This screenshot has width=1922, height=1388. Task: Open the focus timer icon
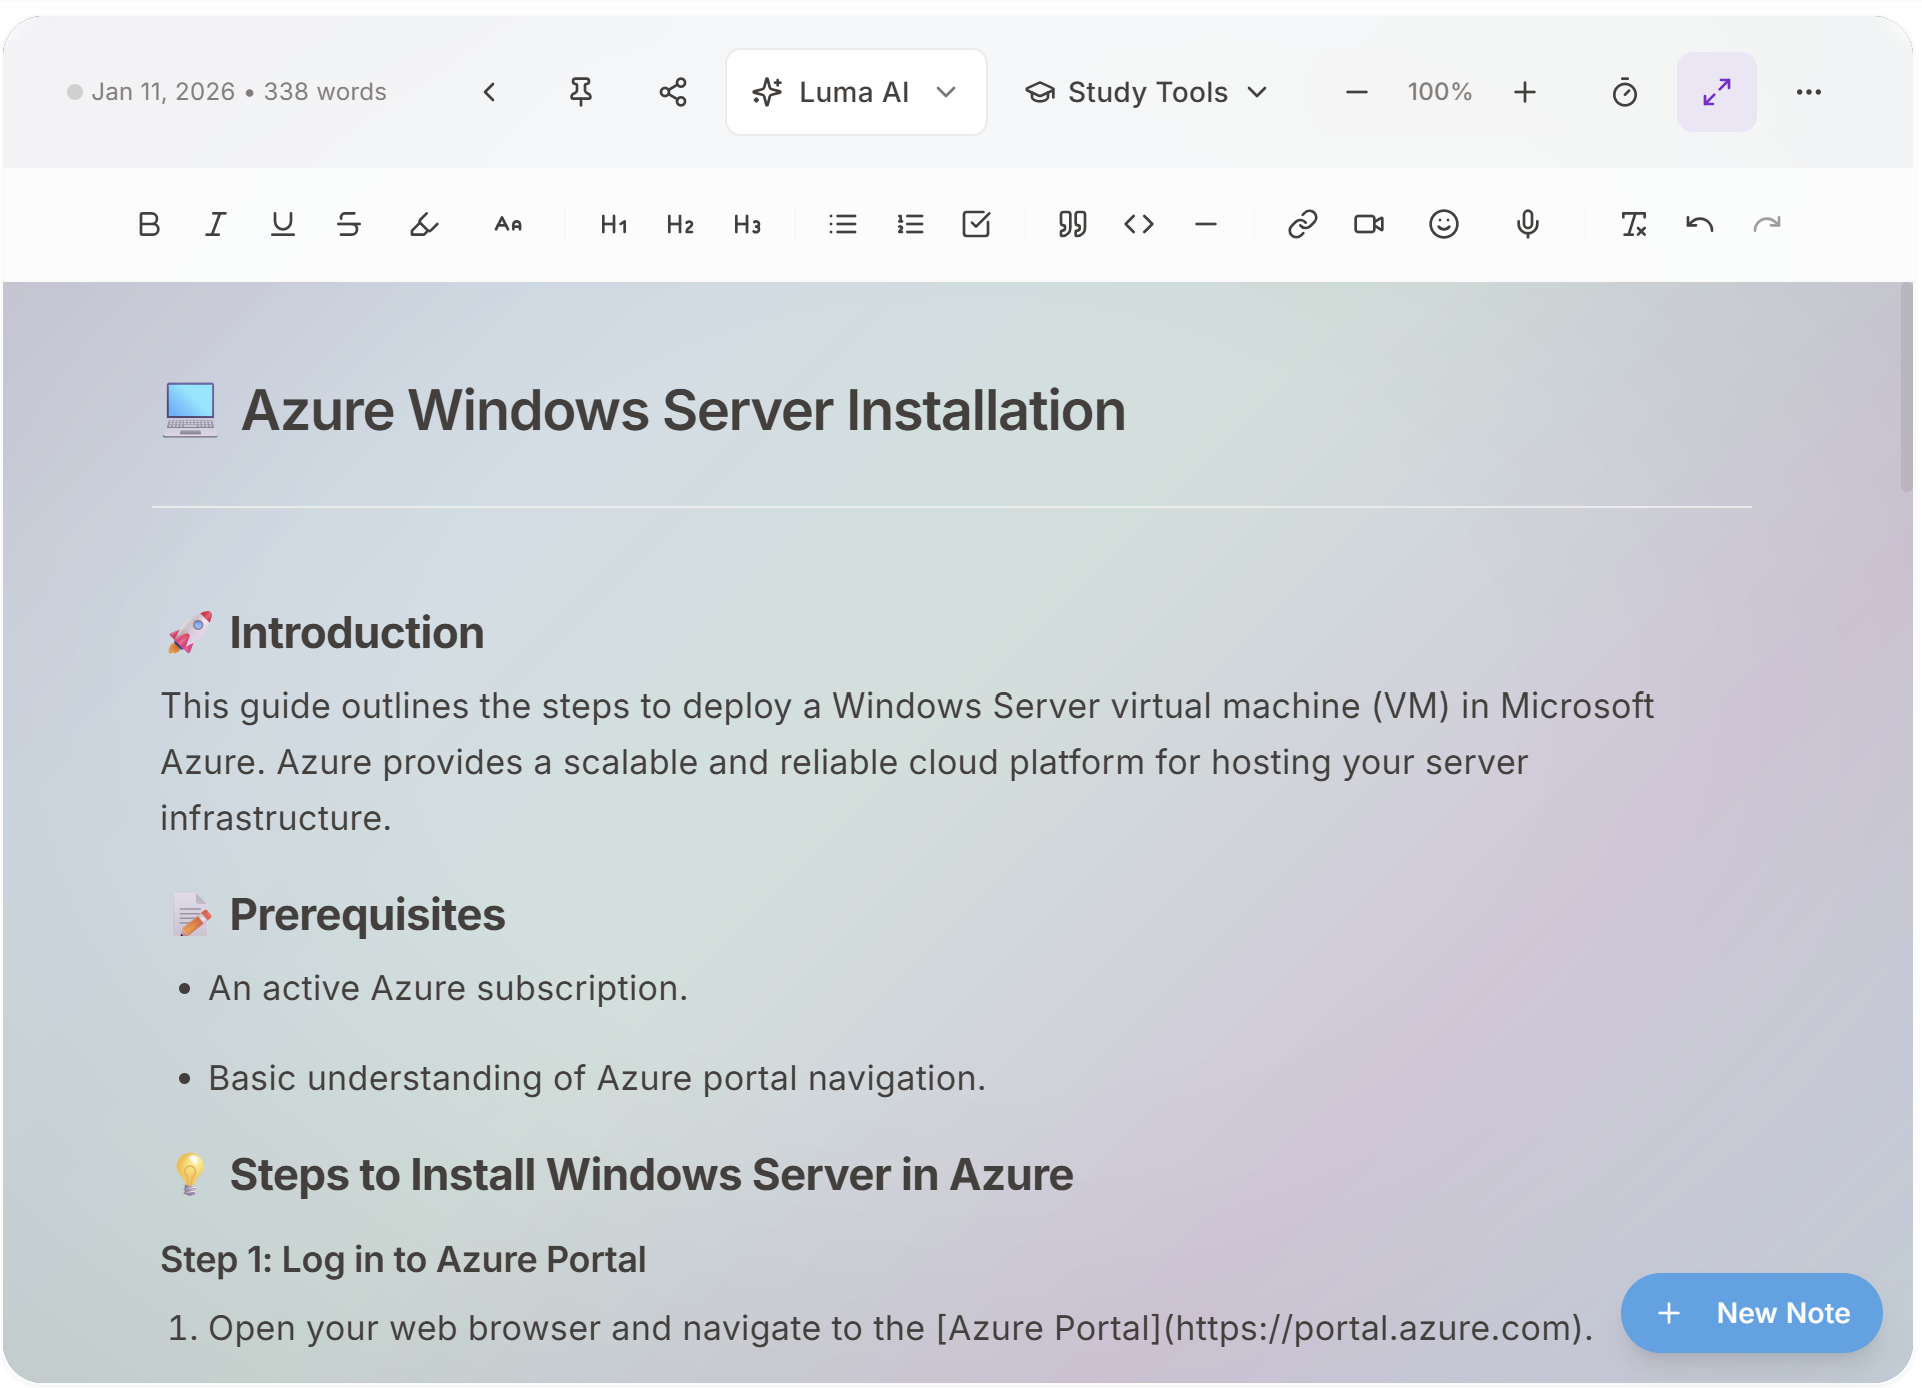coord(1624,92)
